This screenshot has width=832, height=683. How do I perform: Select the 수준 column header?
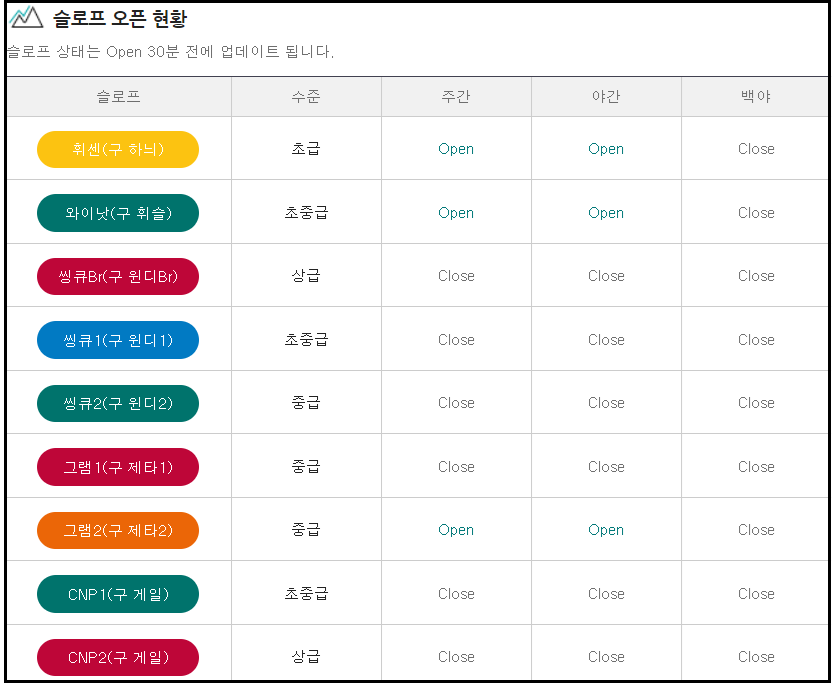point(305,96)
